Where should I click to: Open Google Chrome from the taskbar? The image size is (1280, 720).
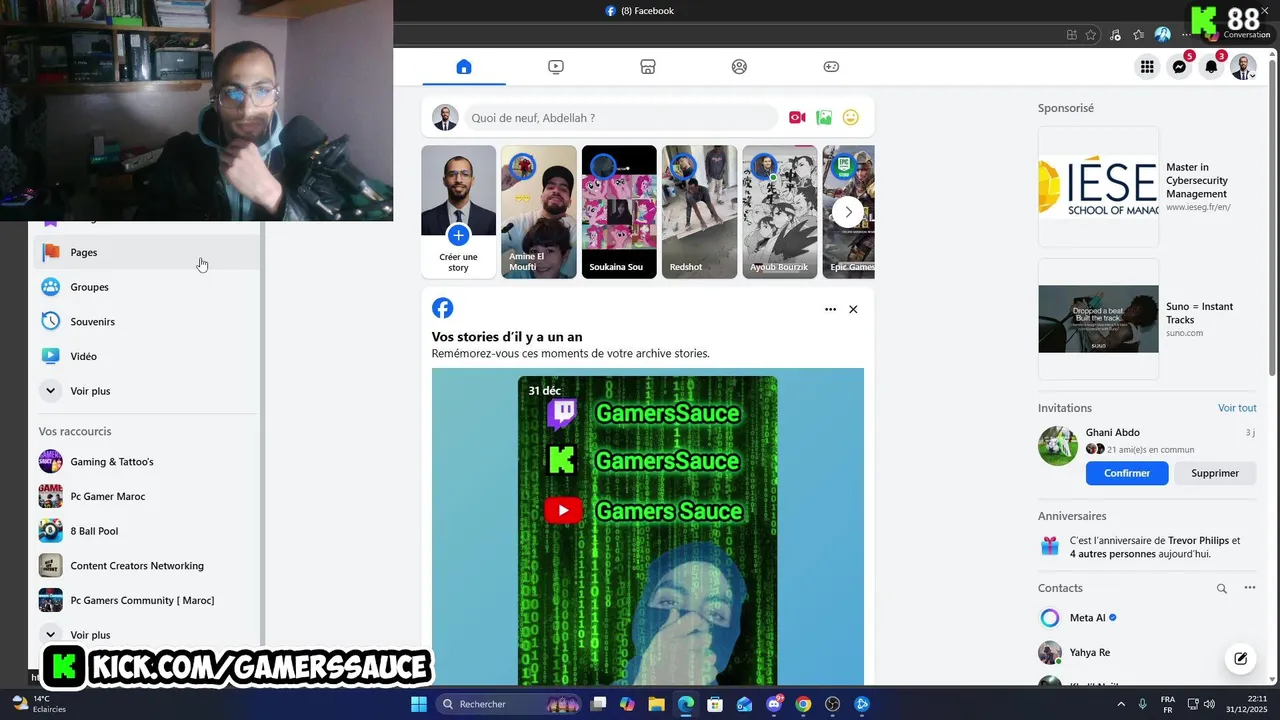[803, 704]
